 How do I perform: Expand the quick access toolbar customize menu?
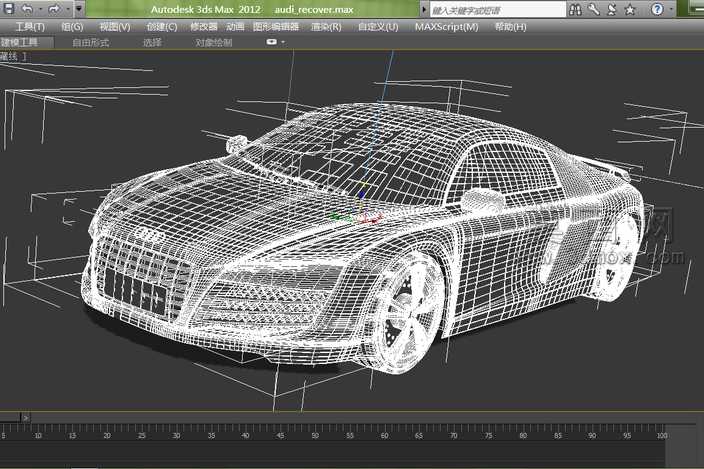[x=79, y=9]
